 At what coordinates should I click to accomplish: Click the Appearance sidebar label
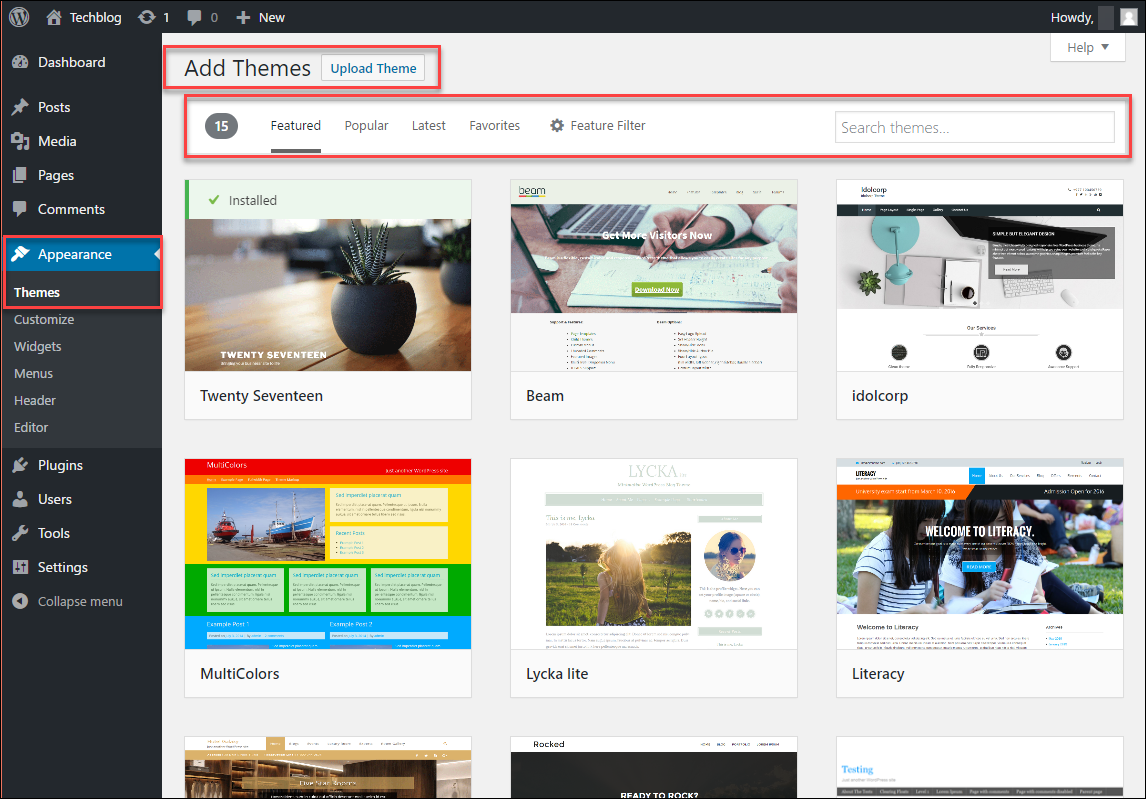pos(75,254)
